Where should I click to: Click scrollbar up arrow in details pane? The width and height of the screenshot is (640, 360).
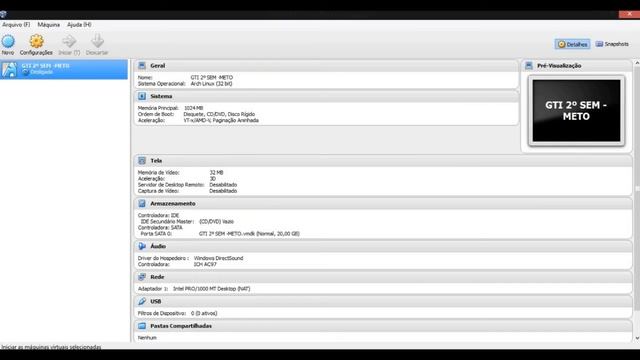pyautogui.click(x=637, y=63)
